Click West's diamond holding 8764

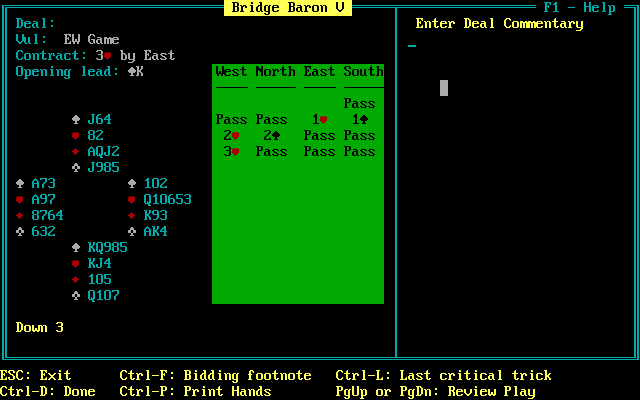click(x=47, y=216)
